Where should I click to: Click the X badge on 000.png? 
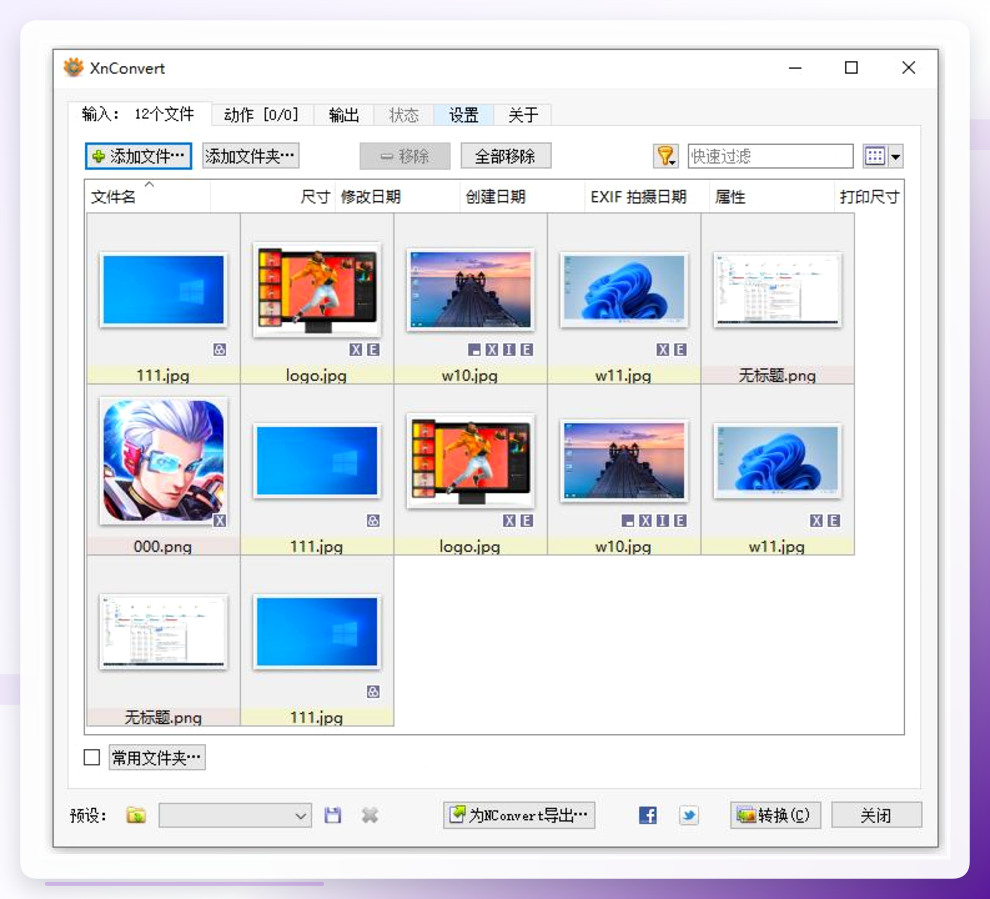point(219,520)
